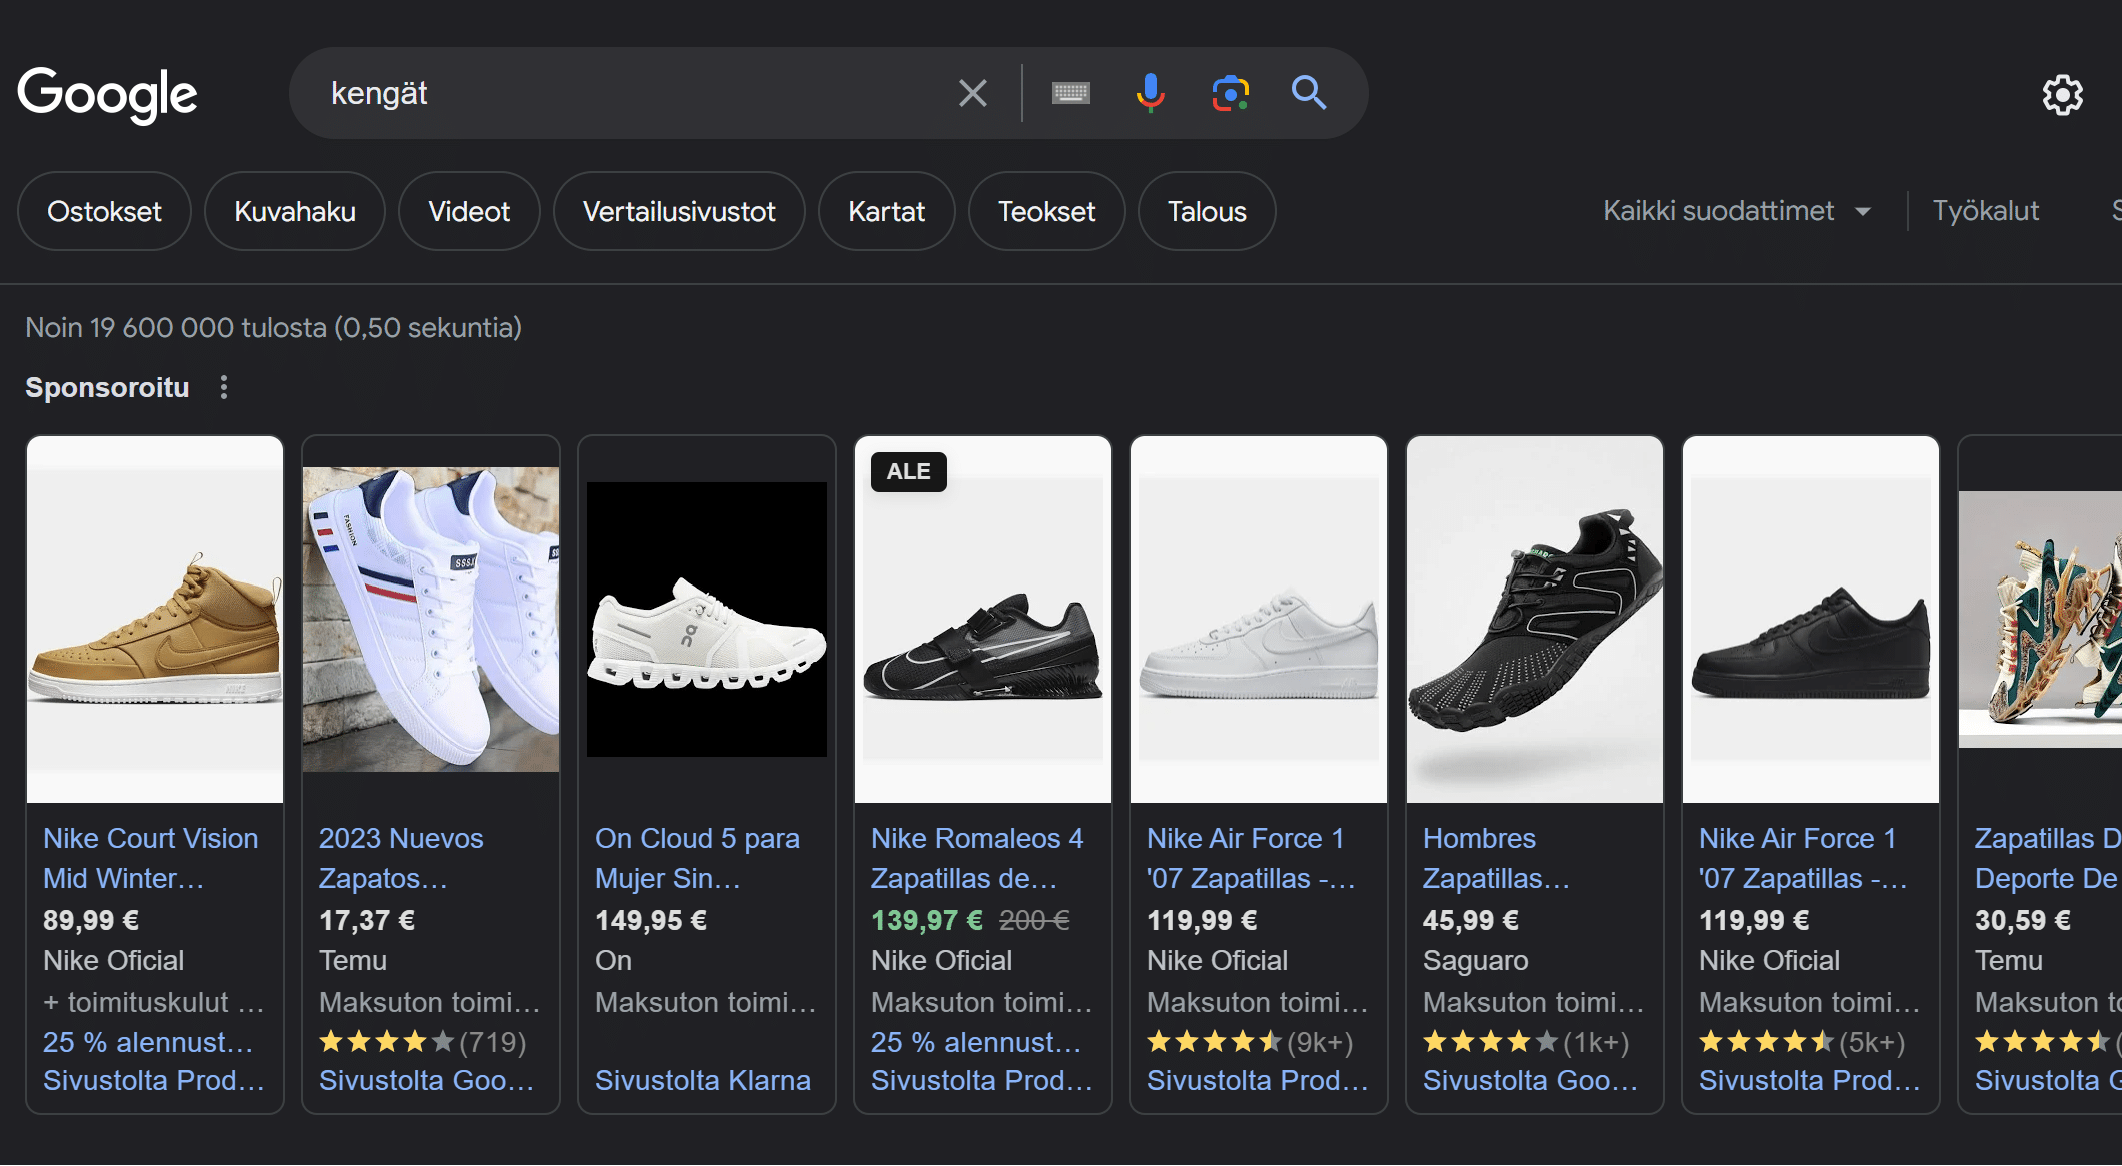Select the Ostokset filter tab
Screen dimensions: 2122x1166
point(104,211)
